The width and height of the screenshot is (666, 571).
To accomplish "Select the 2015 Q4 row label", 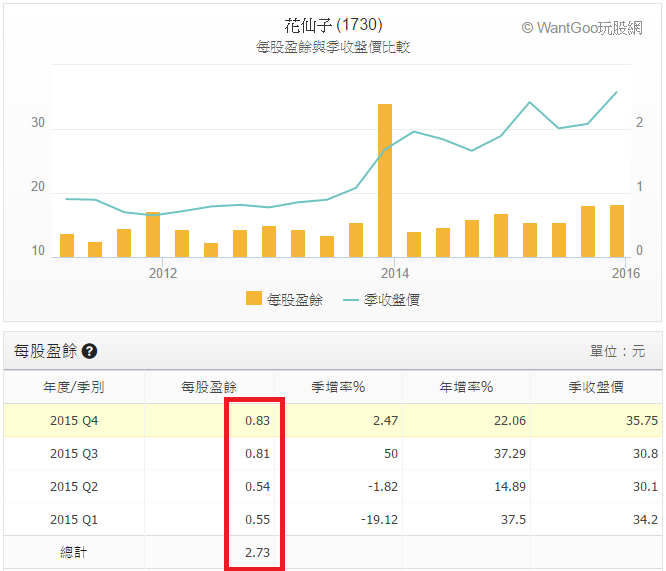I will (x=75, y=421).
